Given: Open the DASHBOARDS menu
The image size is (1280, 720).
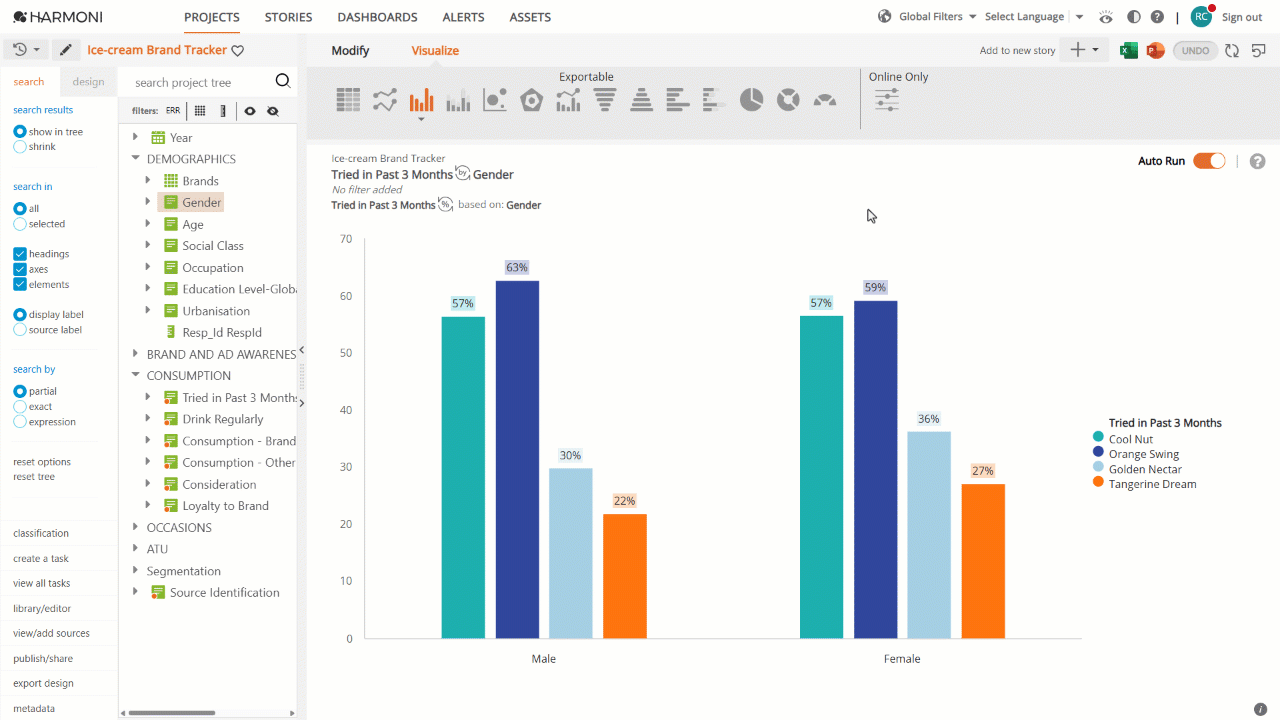Looking at the screenshot, I should pyautogui.click(x=377, y=17).
